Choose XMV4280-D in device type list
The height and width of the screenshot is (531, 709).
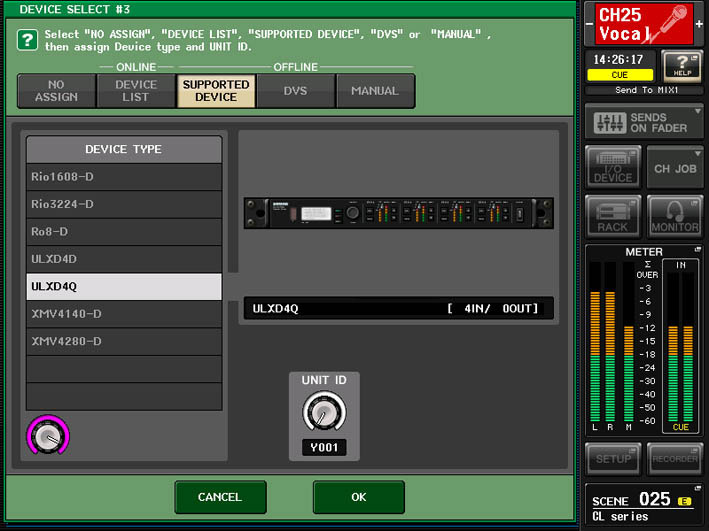pyautogui.click(x=124, y=341)
